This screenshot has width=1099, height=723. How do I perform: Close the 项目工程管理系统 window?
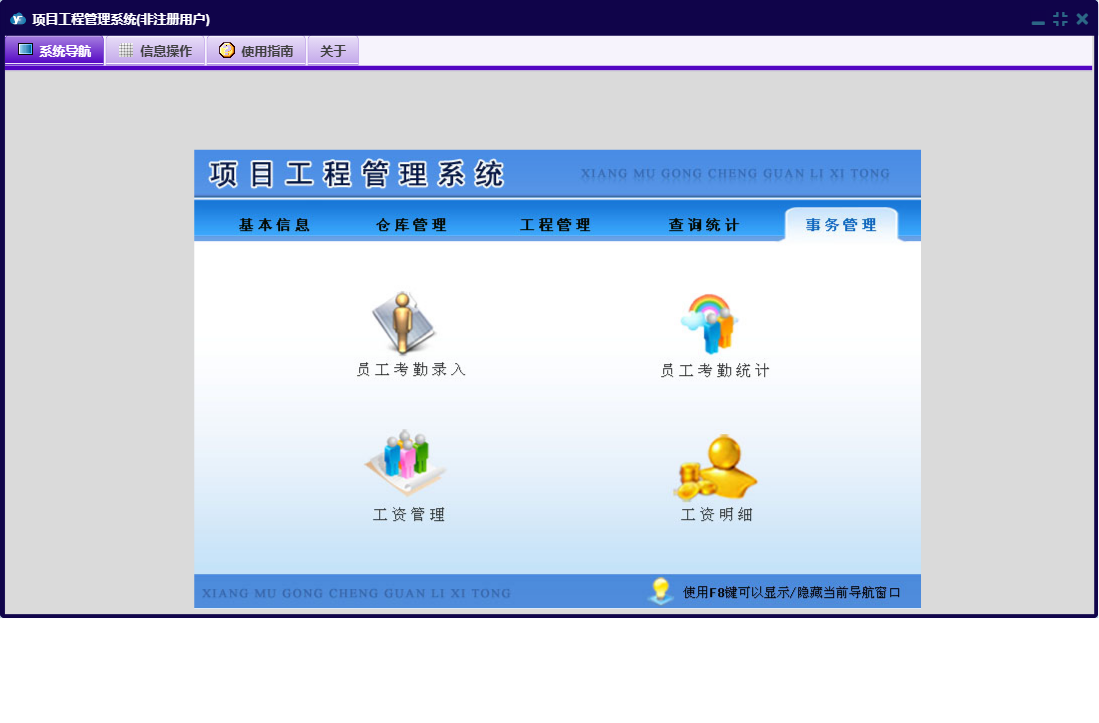click(1082, 19)
